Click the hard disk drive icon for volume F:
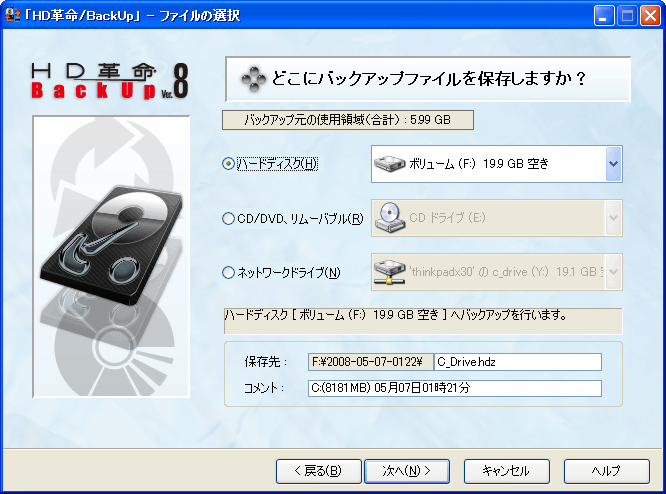This screenshot has width=666, height=494. tap(389, 164)
